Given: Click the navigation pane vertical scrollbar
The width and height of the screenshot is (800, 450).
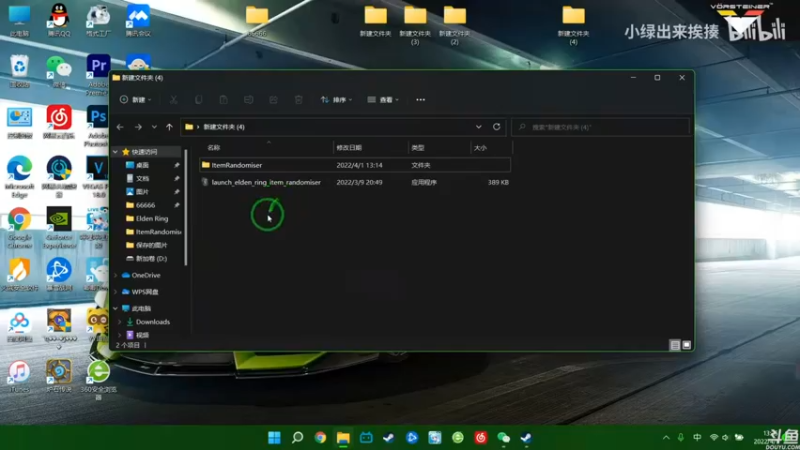Looking at the screenshot, I should 186,207.
